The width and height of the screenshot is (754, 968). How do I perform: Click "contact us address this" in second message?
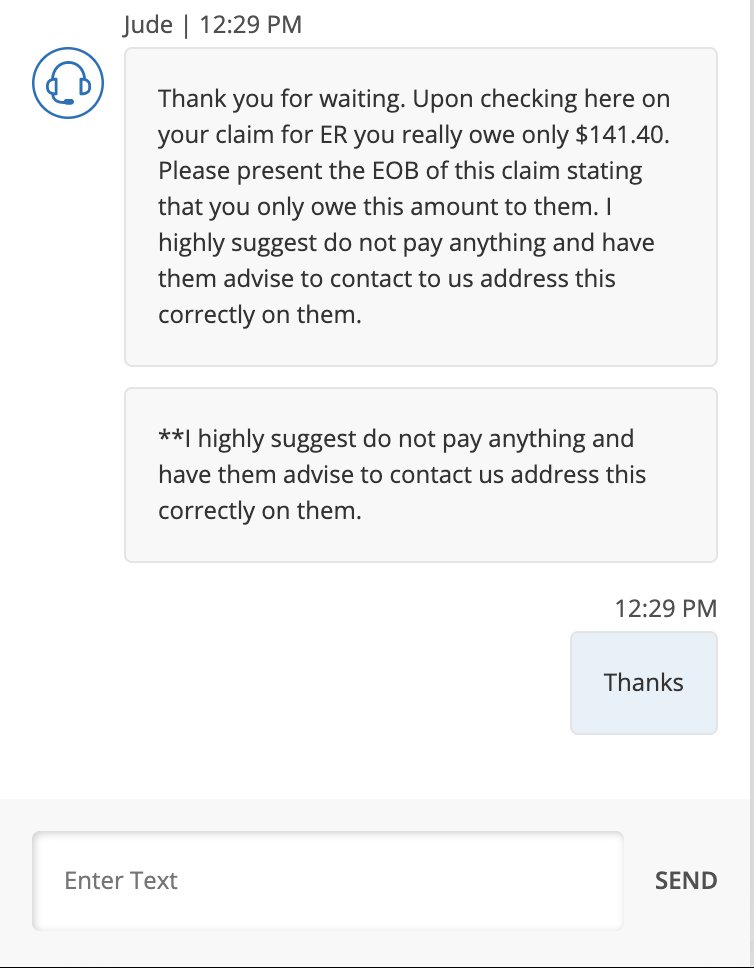click(518, 474)
